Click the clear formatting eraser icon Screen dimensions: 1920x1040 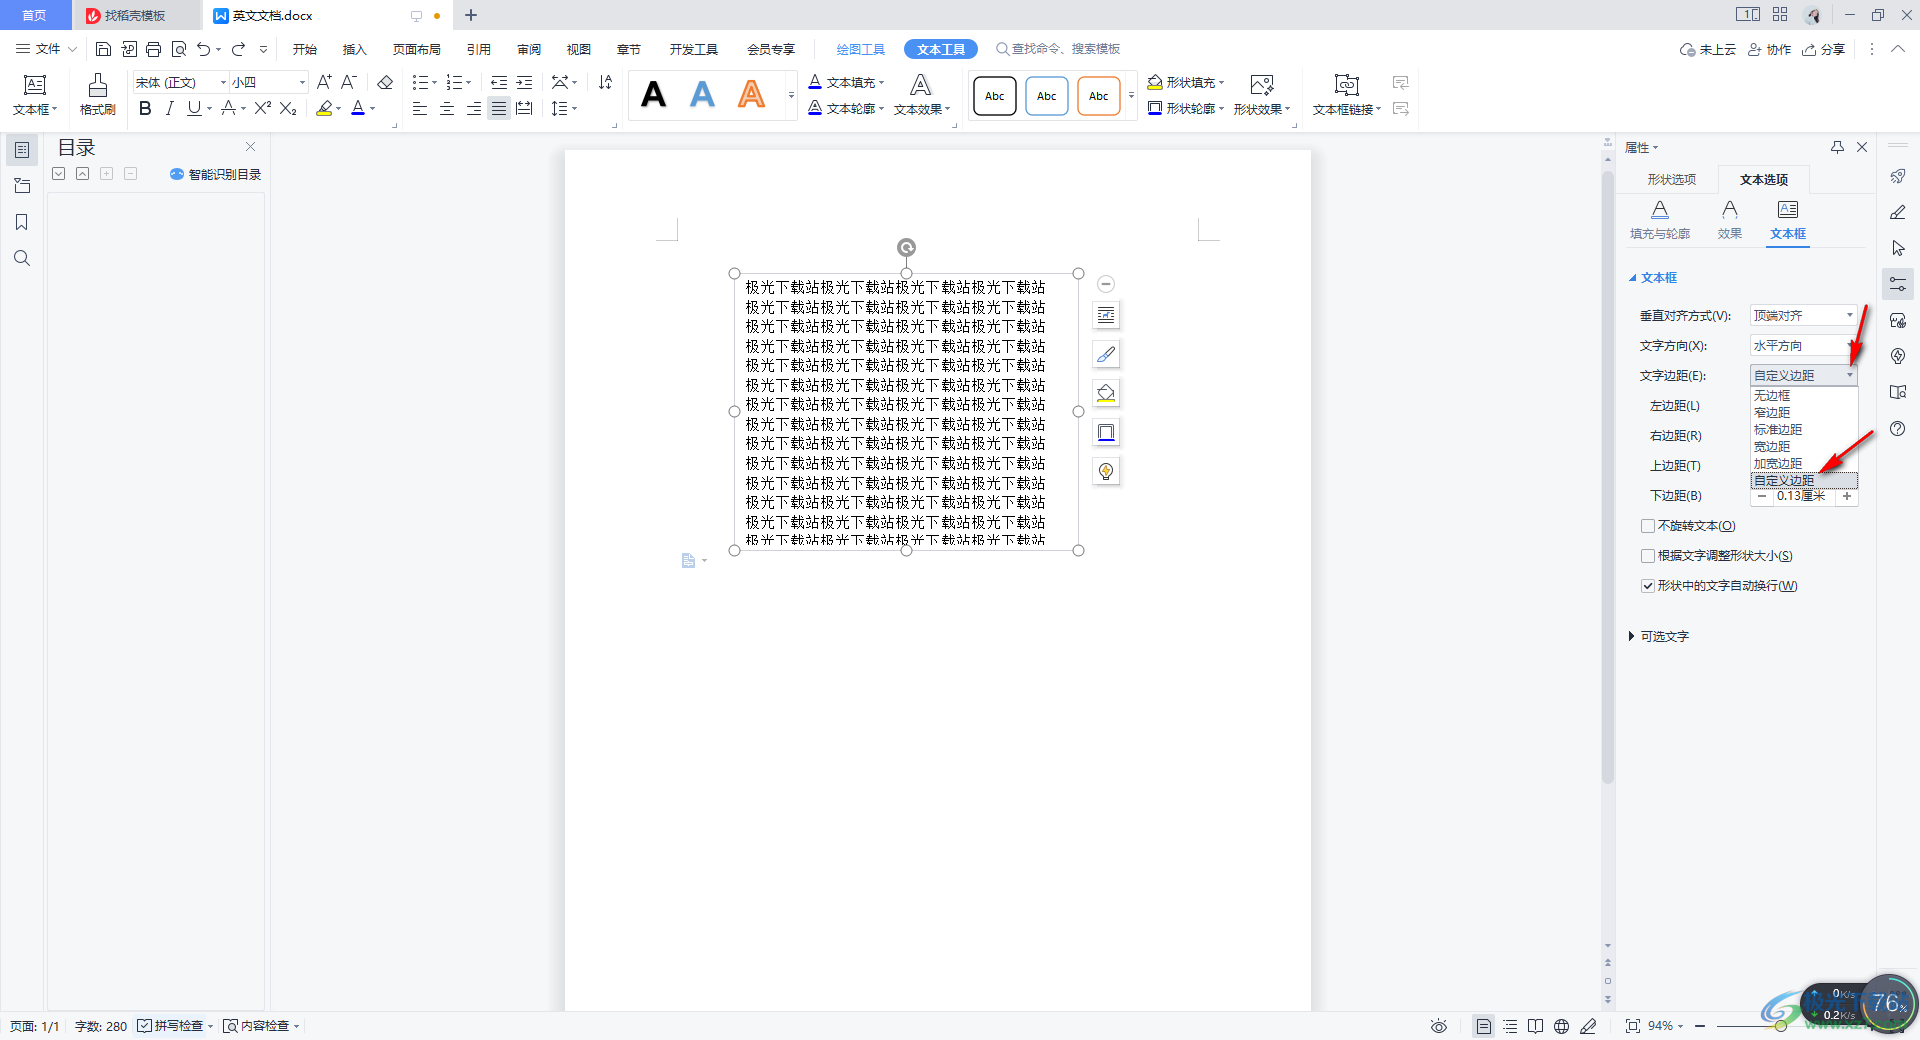[x=385, y=82]
